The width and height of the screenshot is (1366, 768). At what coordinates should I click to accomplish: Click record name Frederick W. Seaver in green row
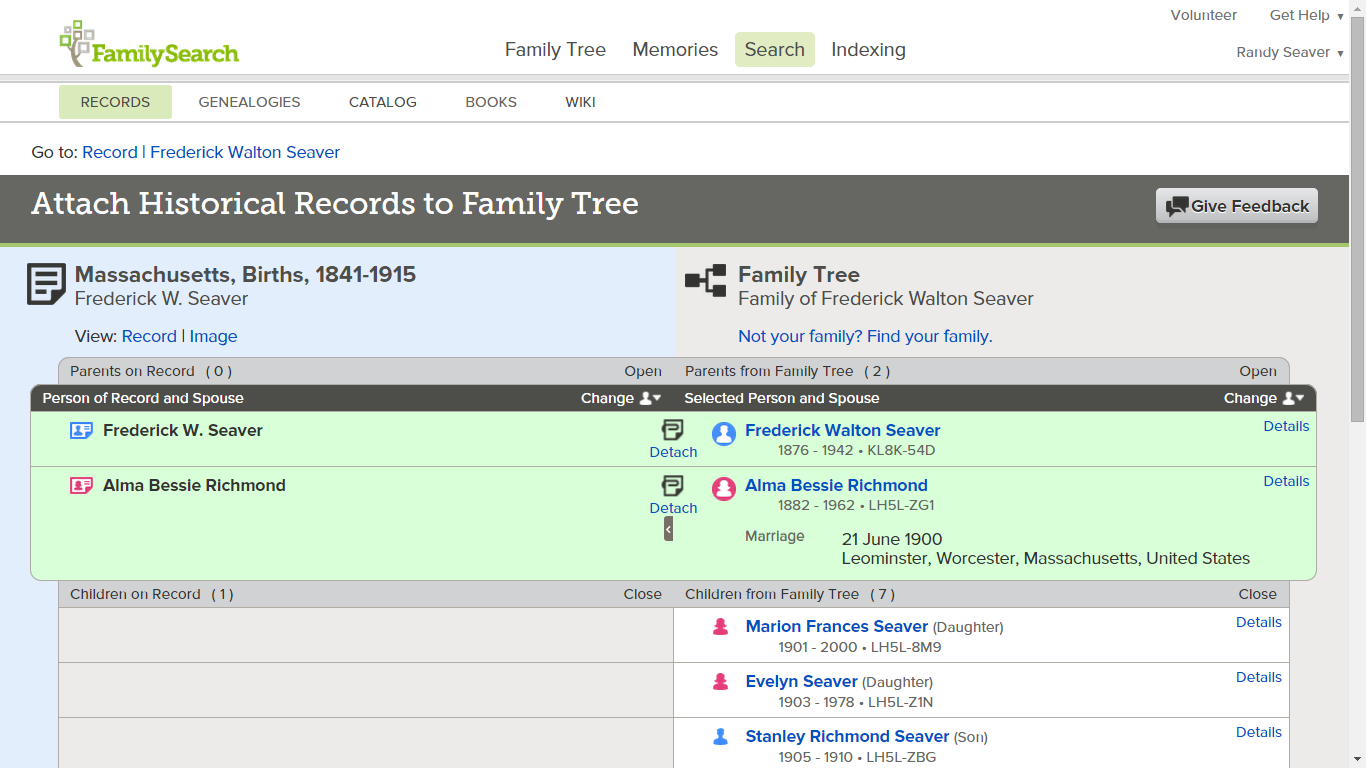(183, 430)
